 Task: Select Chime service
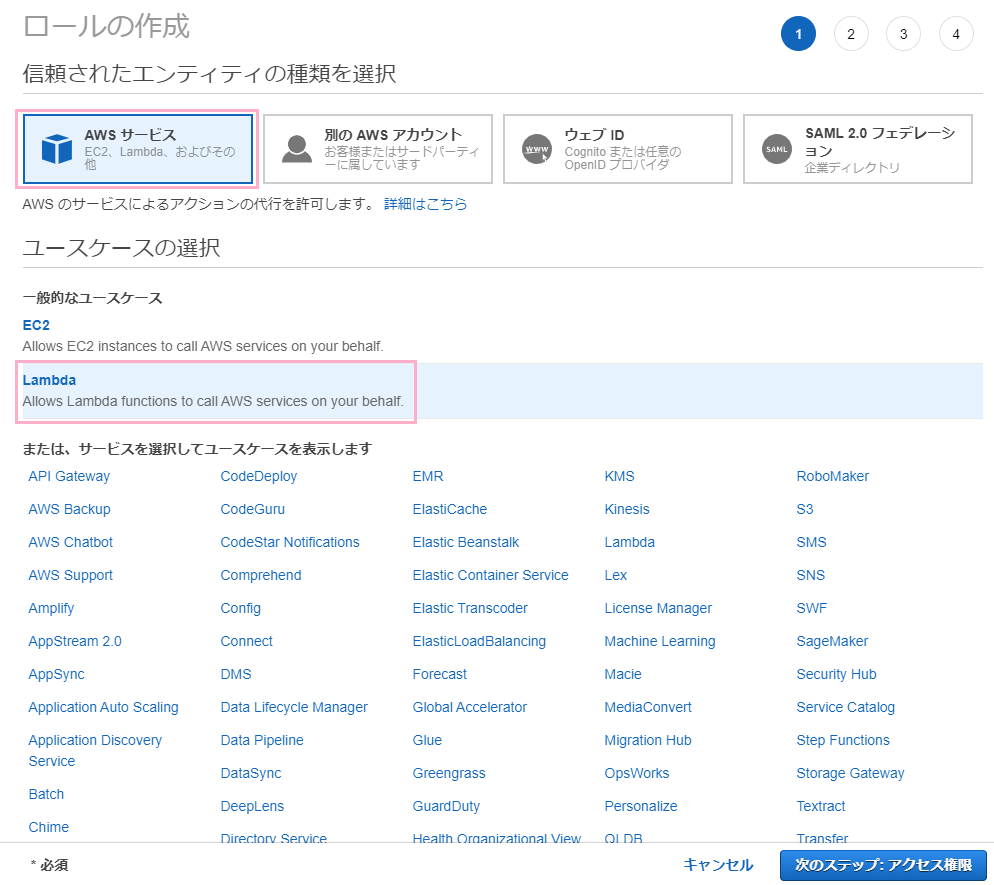tap(49, 827)
